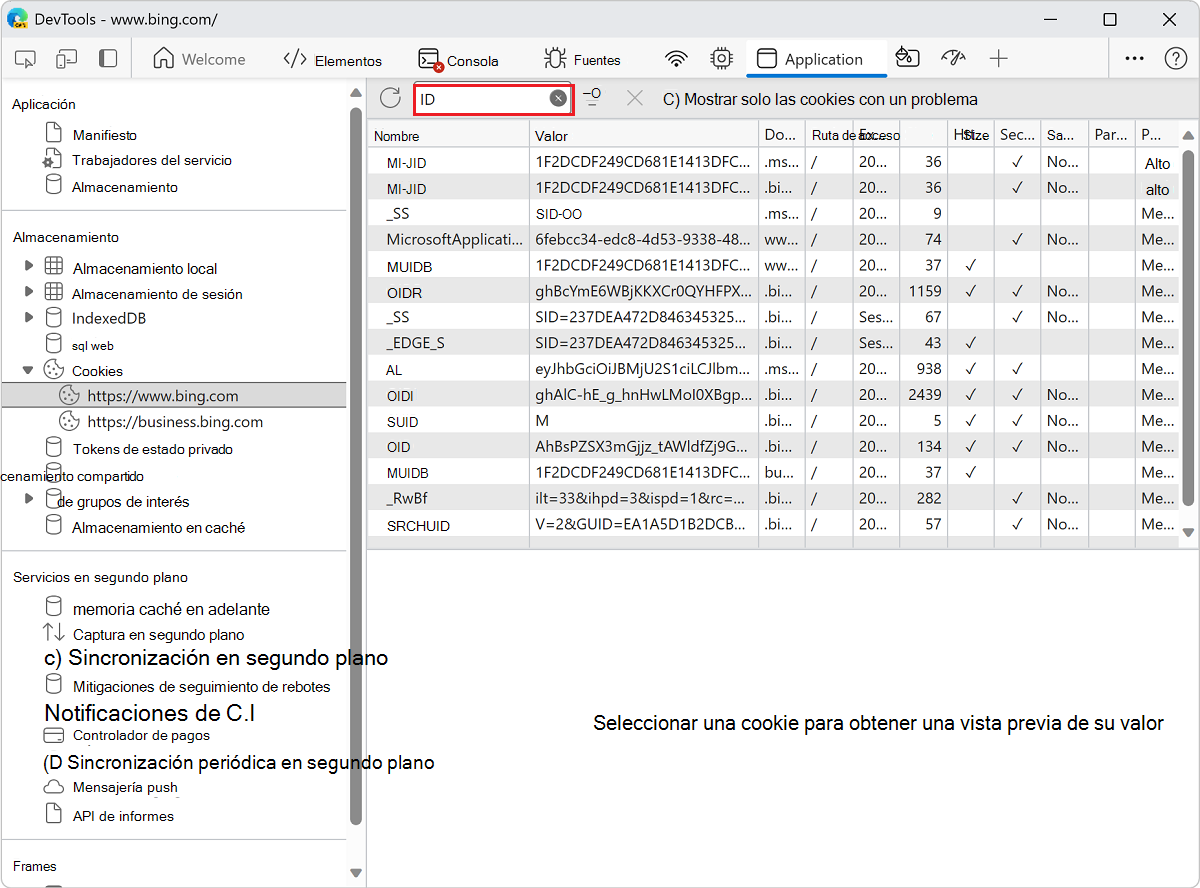Click Sincronización en segundo plano item

coord(216,658)
